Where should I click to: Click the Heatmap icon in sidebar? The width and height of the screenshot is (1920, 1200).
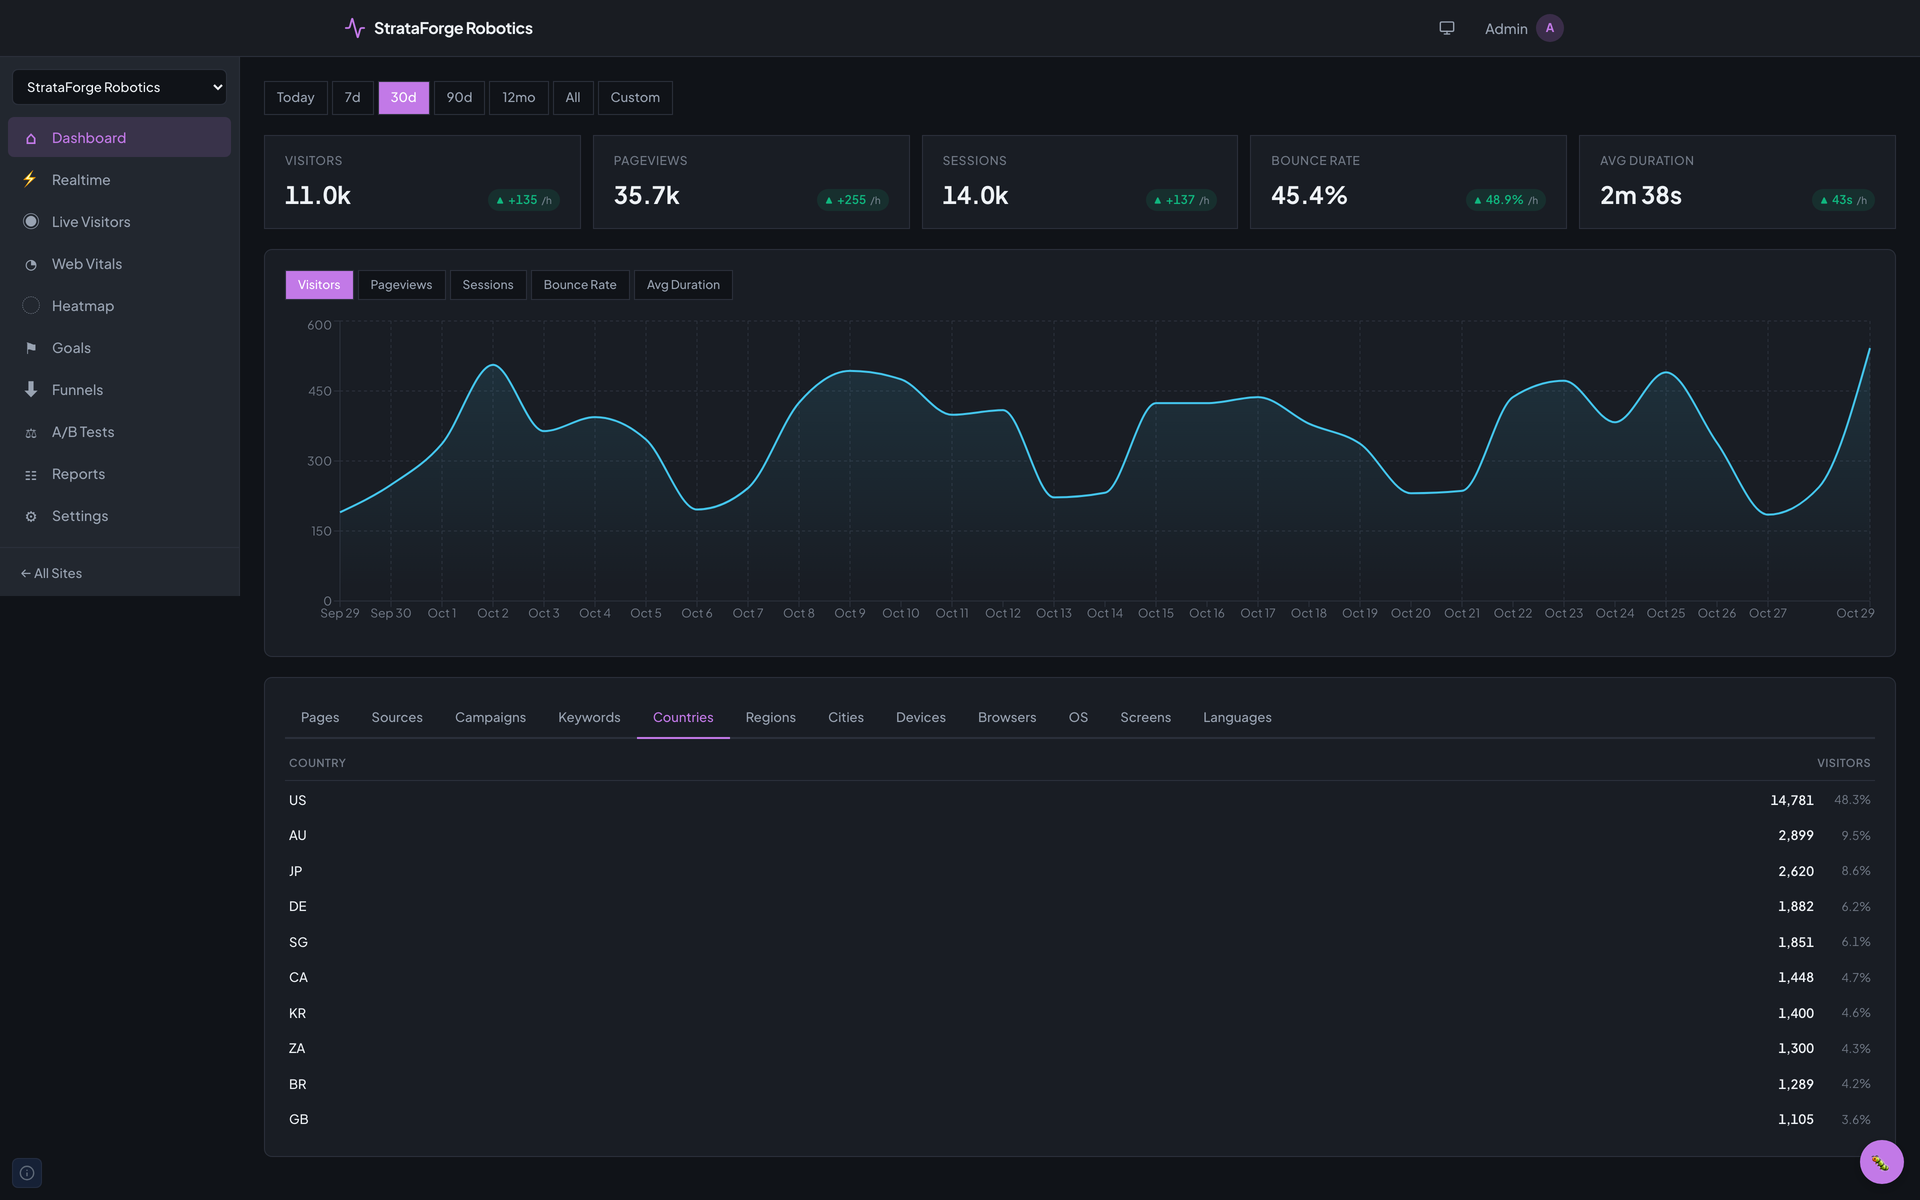coord(31,306)
